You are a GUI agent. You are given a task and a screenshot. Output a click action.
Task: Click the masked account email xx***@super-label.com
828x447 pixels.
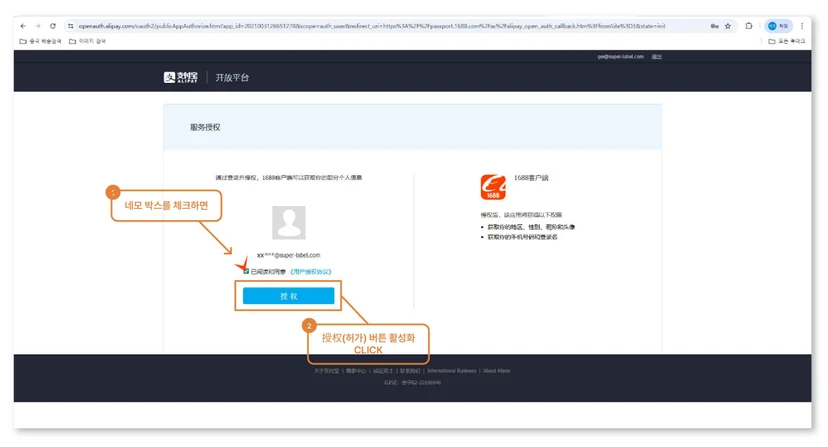pos(288,255)
